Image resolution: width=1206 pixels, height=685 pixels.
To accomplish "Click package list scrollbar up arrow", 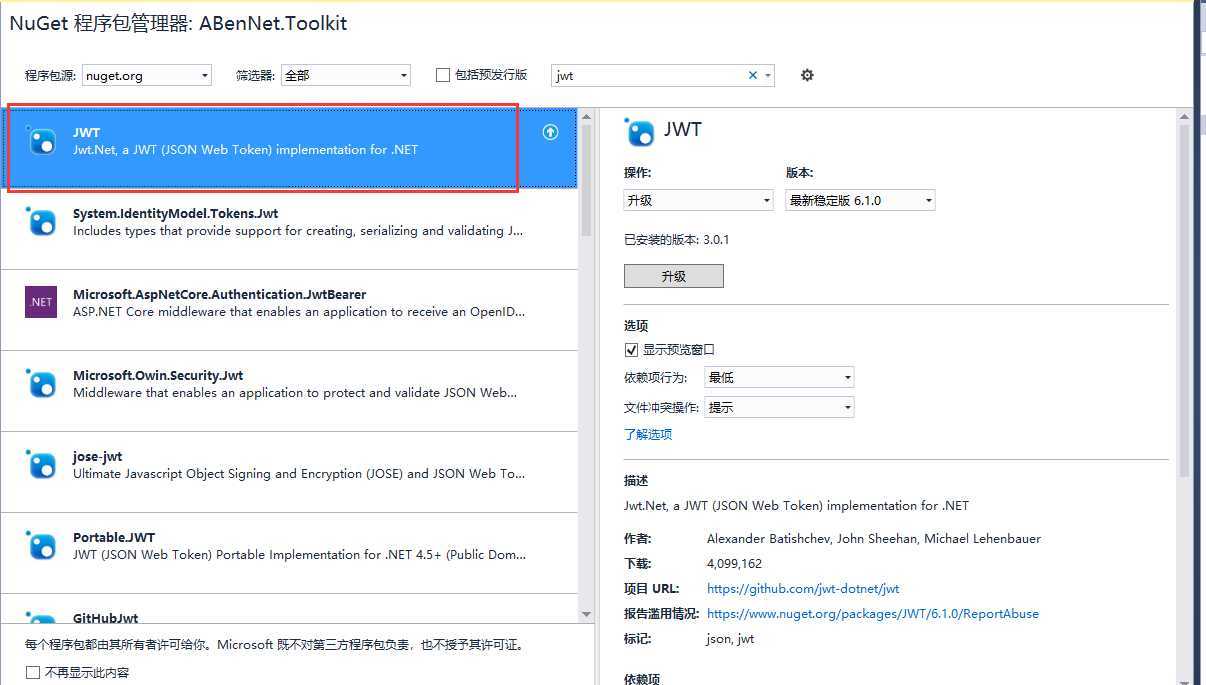I will (587, 117).
